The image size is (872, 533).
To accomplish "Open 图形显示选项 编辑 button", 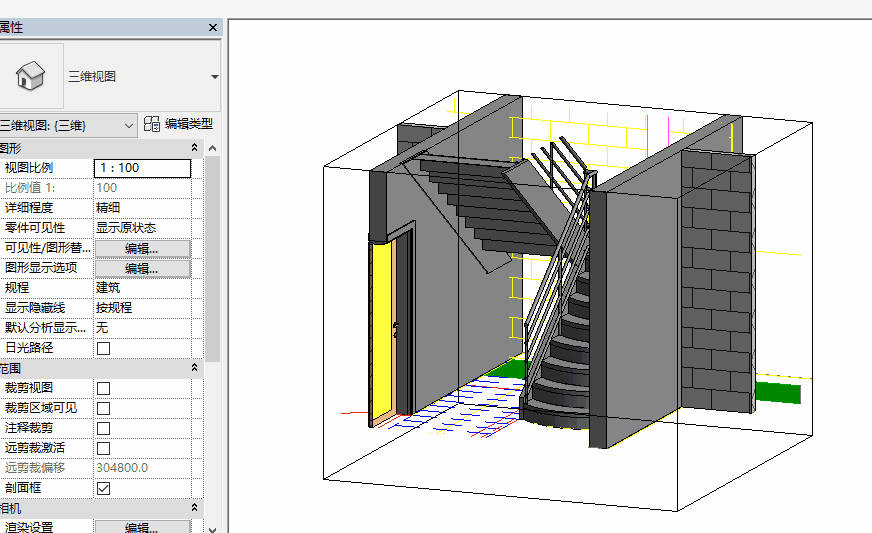I will [x=142, y=268].
